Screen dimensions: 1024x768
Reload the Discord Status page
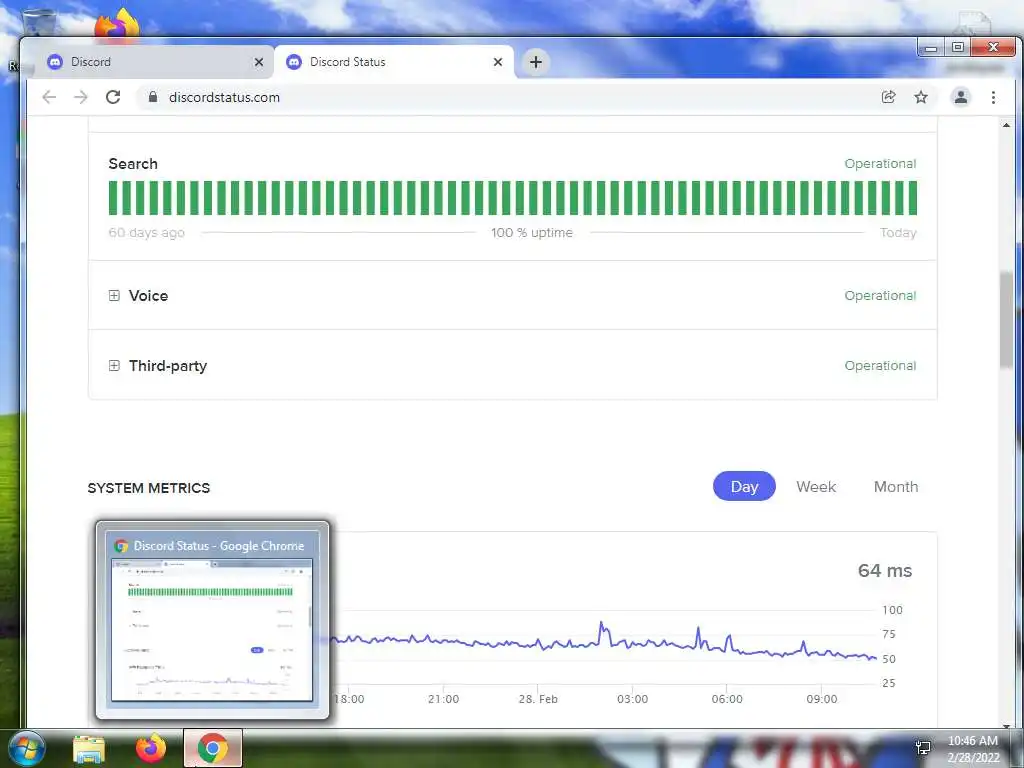click(x=113, y=97)
